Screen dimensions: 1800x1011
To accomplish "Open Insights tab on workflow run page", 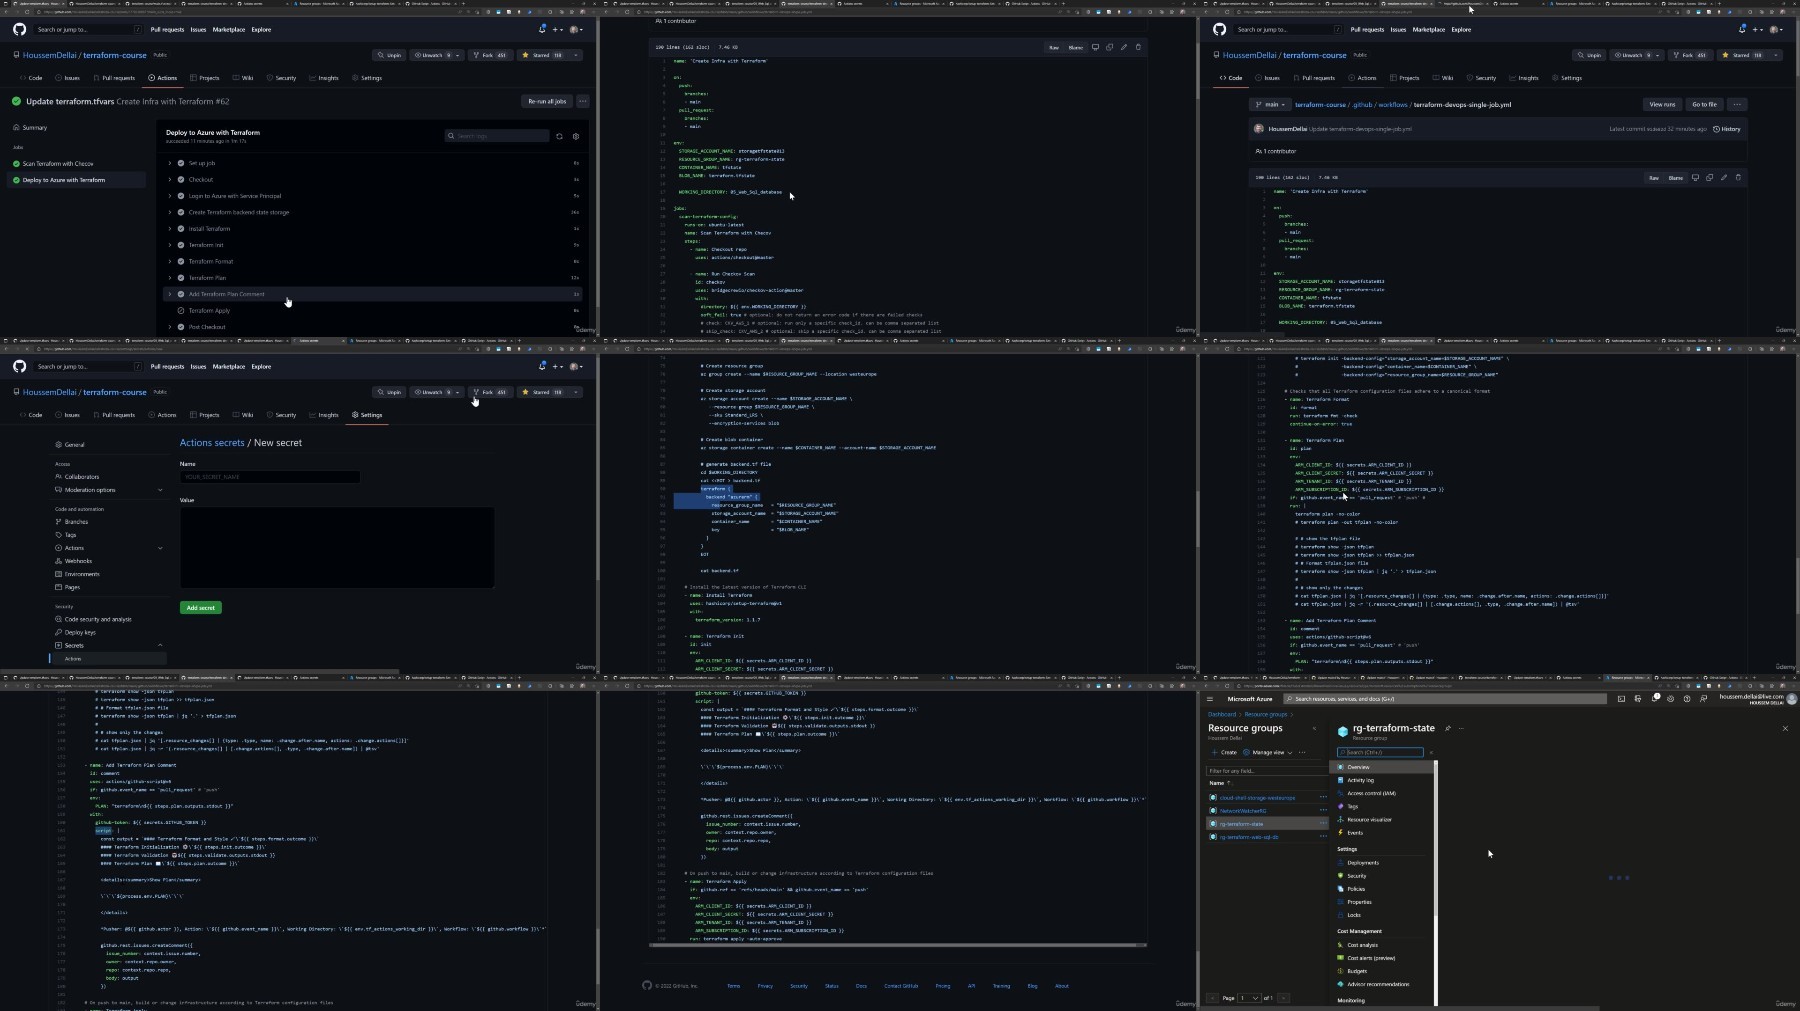I will tap(324, 78).
